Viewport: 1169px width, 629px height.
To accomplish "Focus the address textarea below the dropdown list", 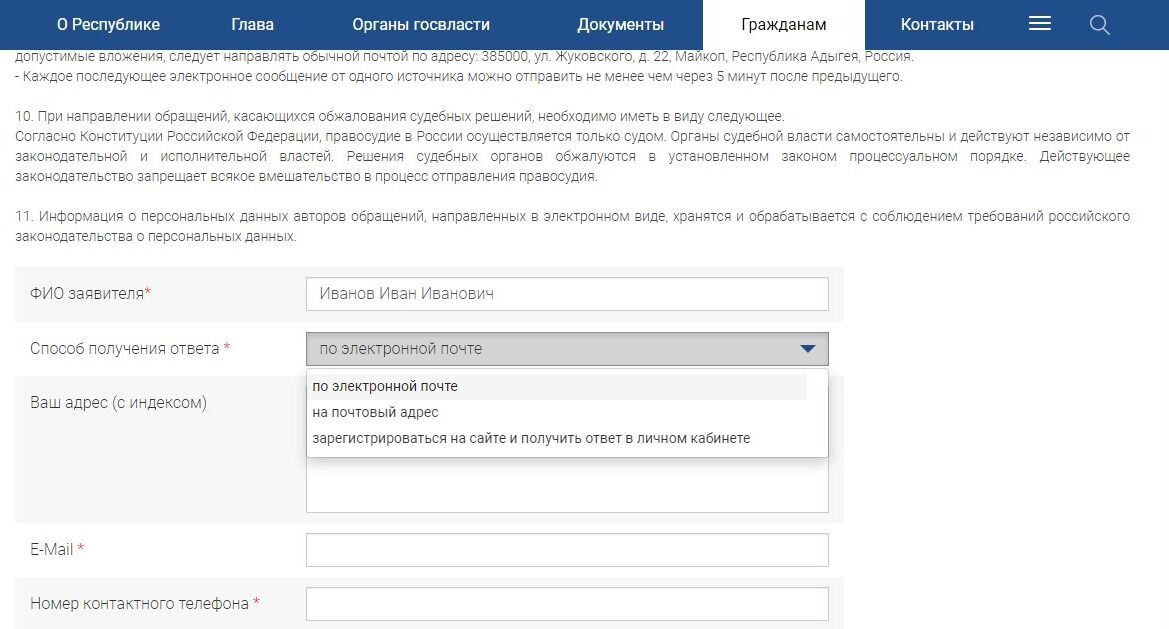I will pyautogui.click(x=567, y=484).
